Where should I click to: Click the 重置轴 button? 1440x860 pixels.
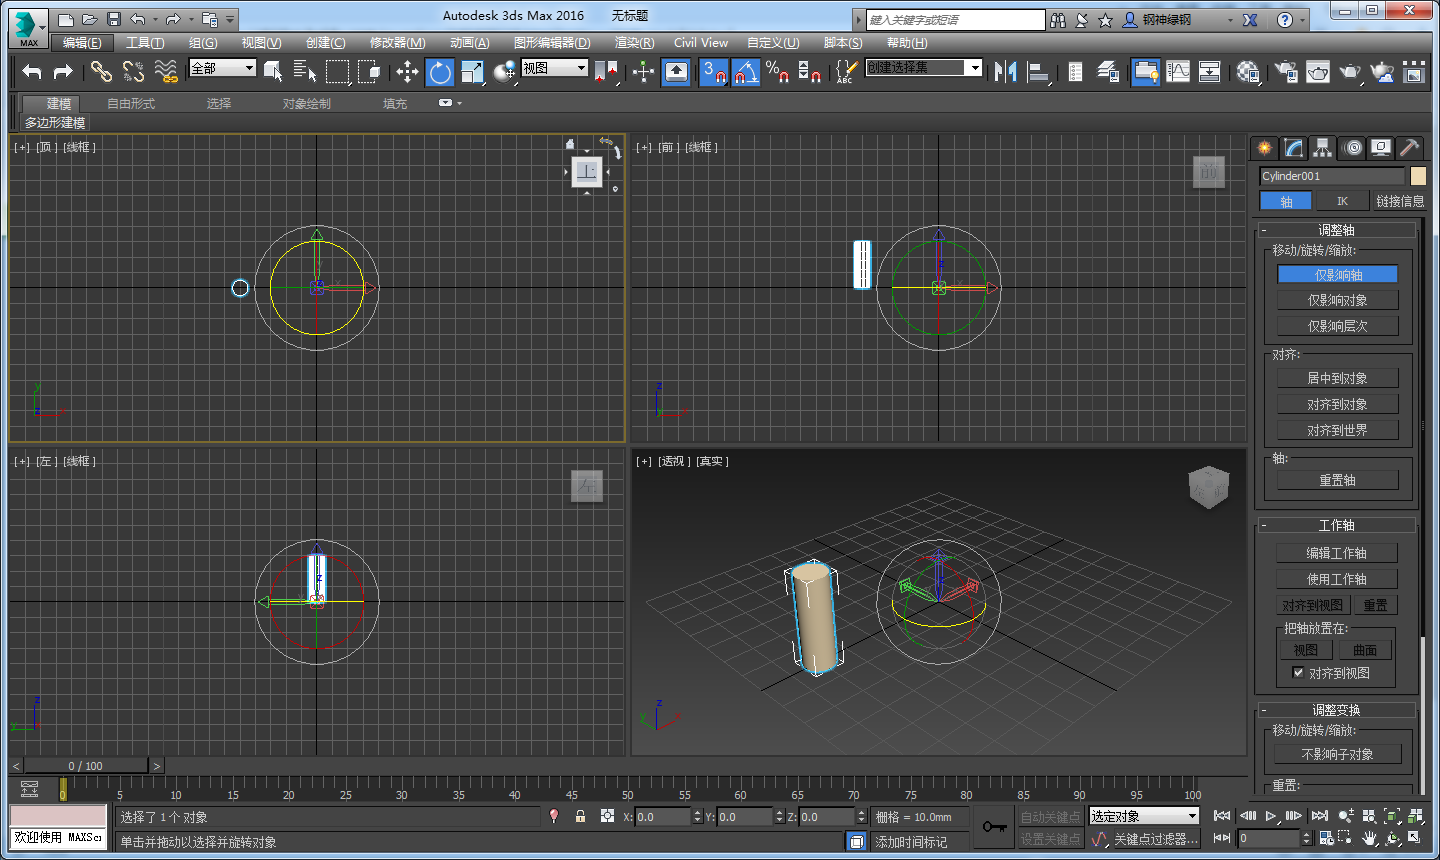(1338, 480)
